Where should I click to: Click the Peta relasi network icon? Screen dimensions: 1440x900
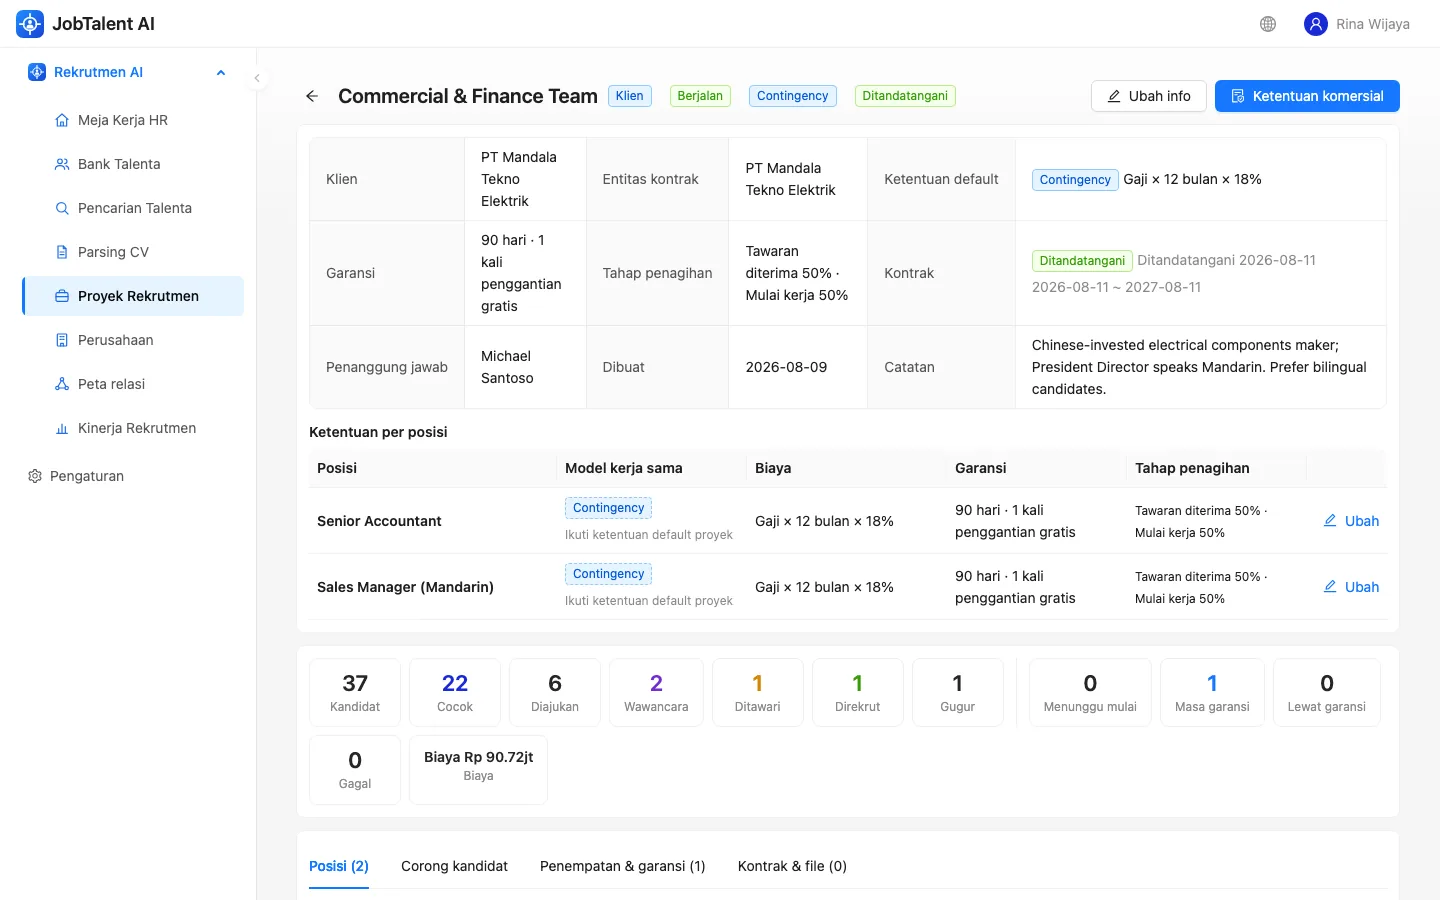tap(62, 384)
